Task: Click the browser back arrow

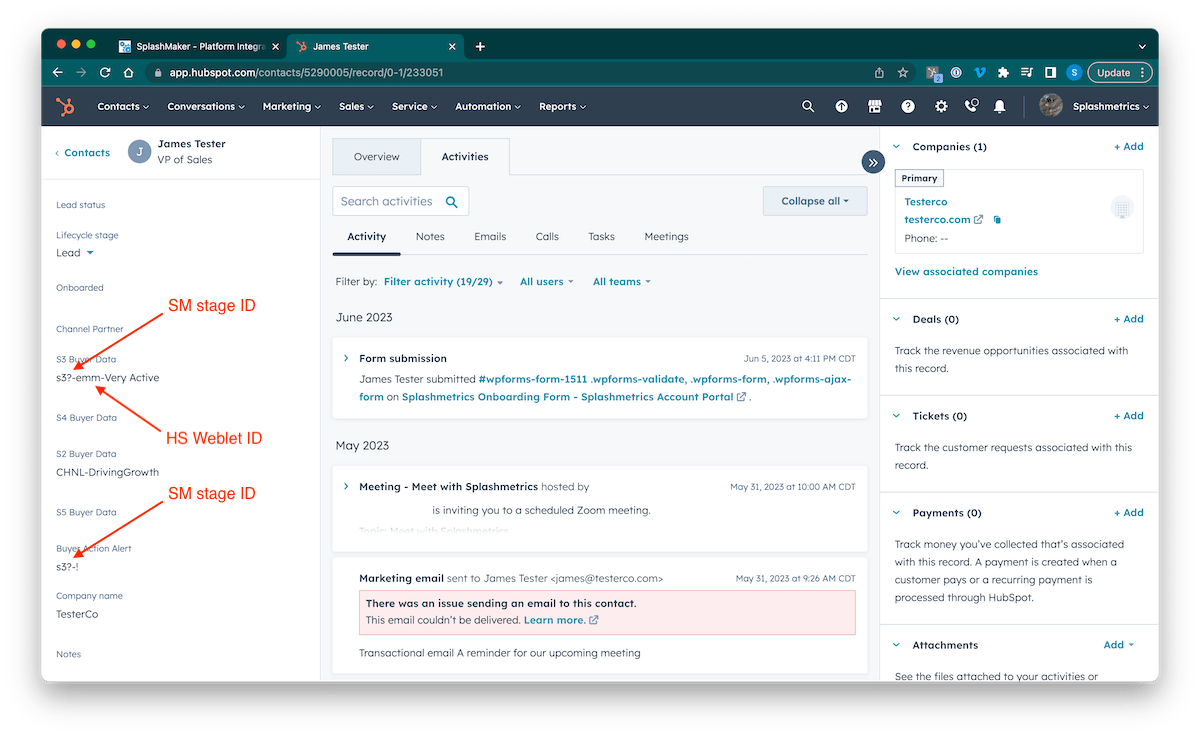Action: tap(58, 72)
